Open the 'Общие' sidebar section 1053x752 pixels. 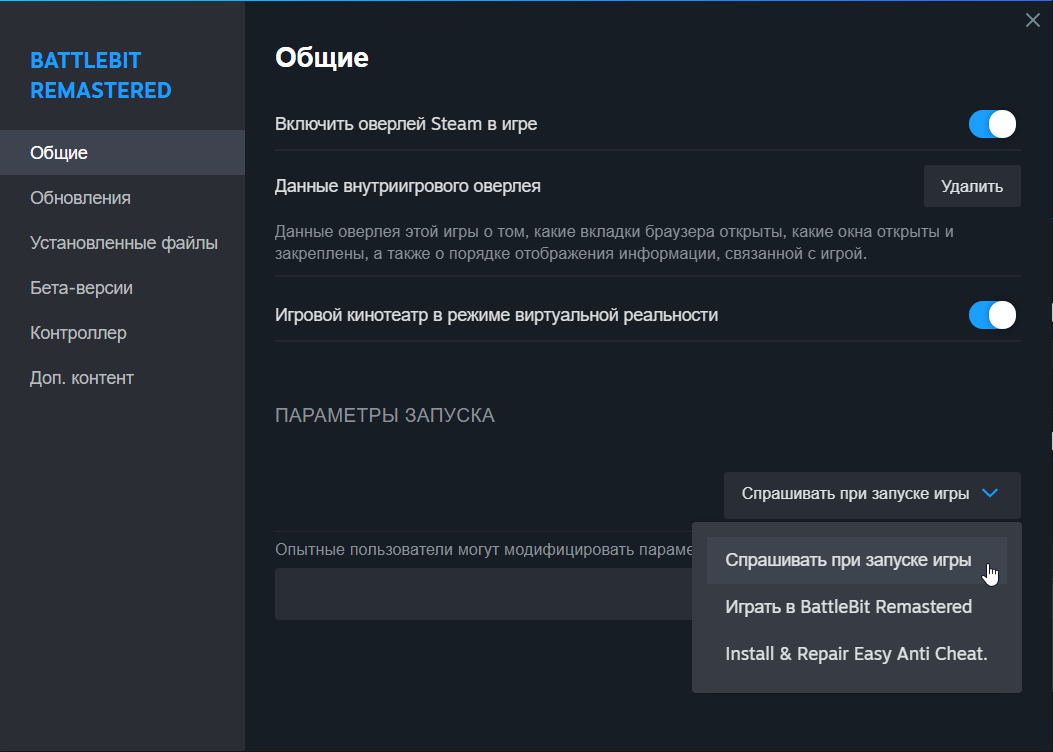[x=59, y=153]
